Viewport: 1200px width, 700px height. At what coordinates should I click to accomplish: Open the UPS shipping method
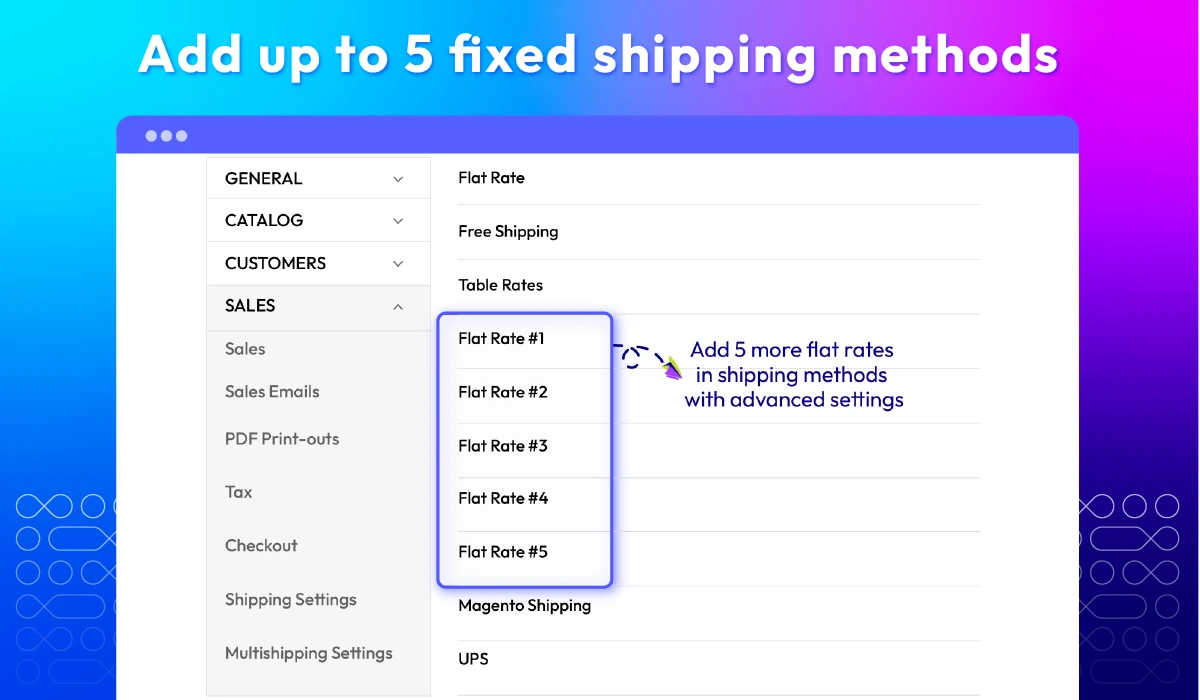tap(473, 659)
